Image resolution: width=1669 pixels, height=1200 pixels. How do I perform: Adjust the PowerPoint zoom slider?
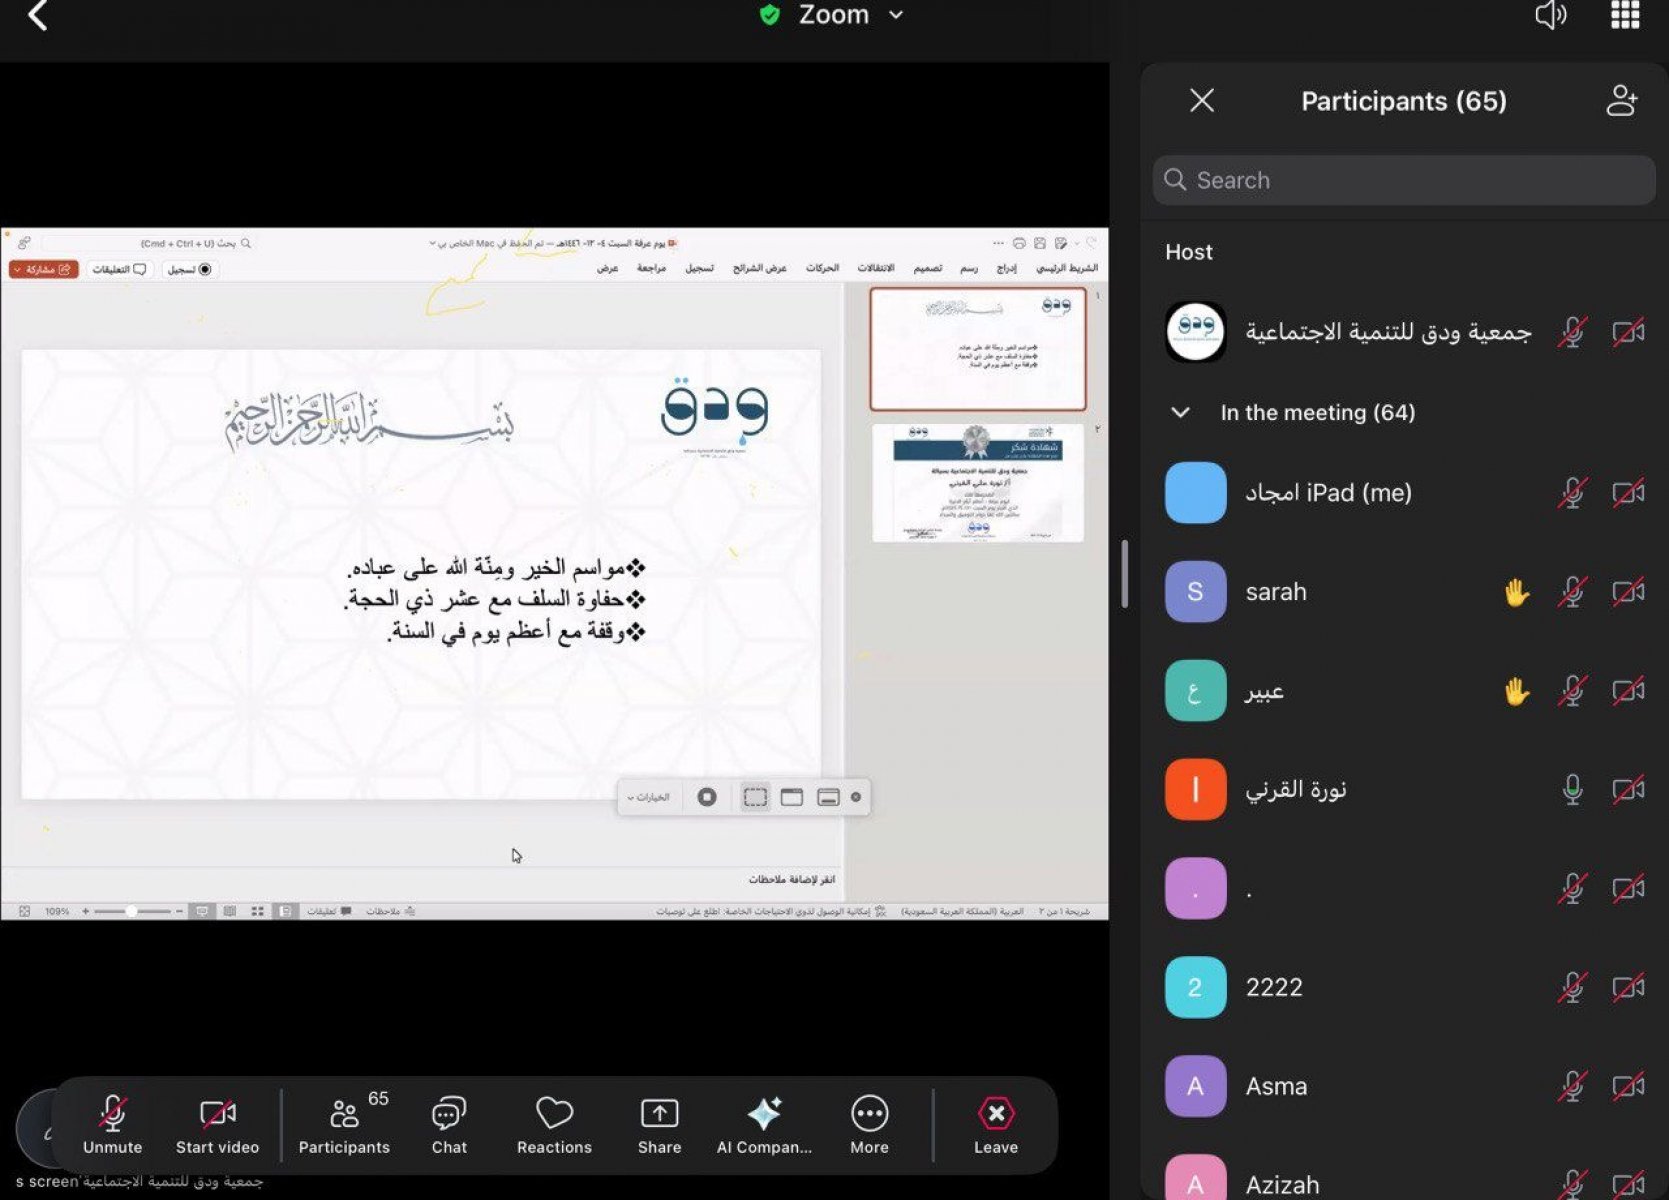point(132,911)
